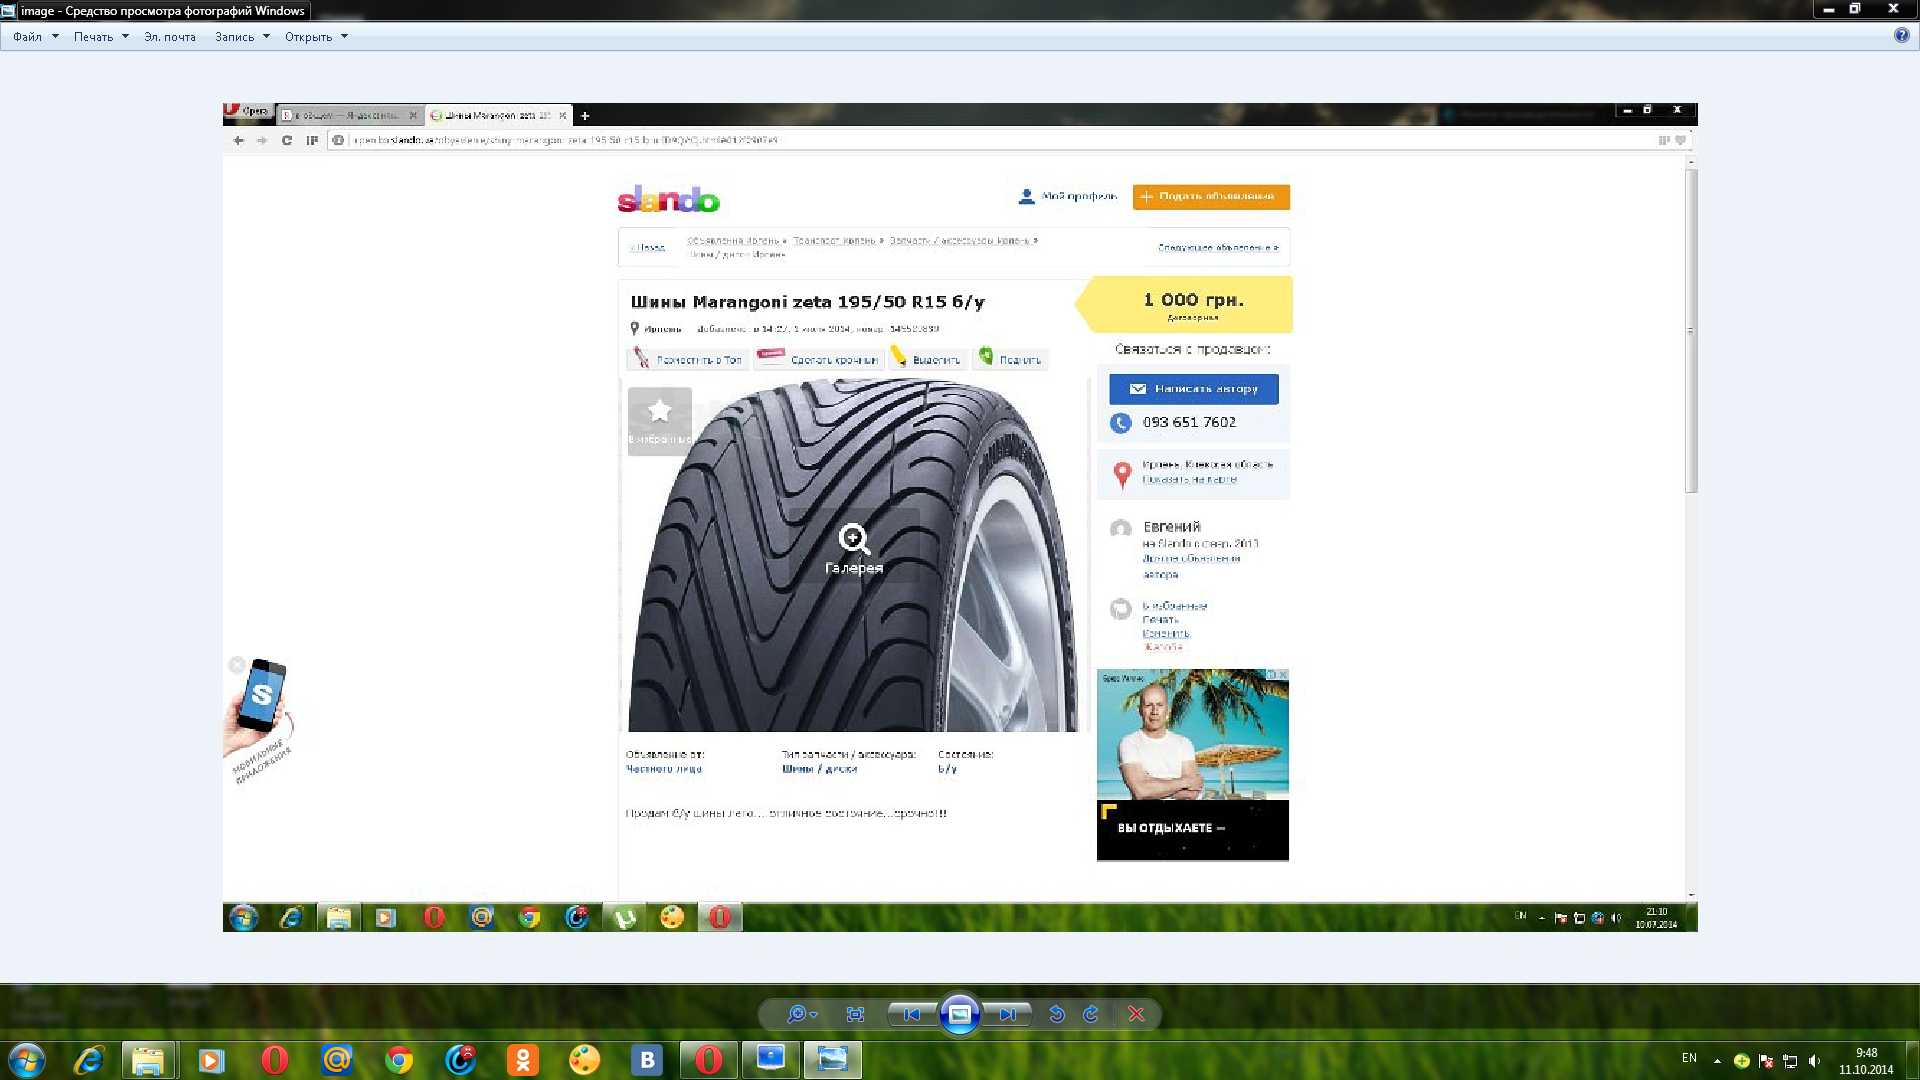Open the Action Center flag tray icon
1920x1080 pixels.
point(1766,1061)
